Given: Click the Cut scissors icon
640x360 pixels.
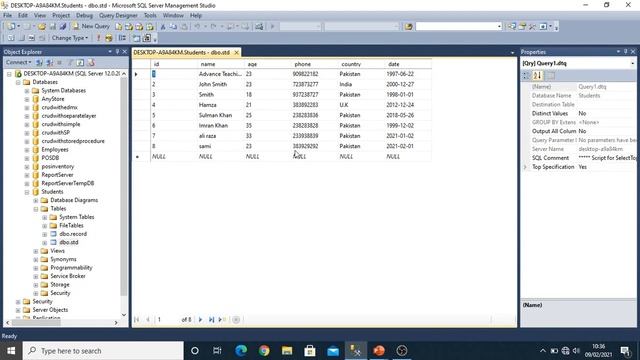Looking at the screenshot, I should pos(163,27).
